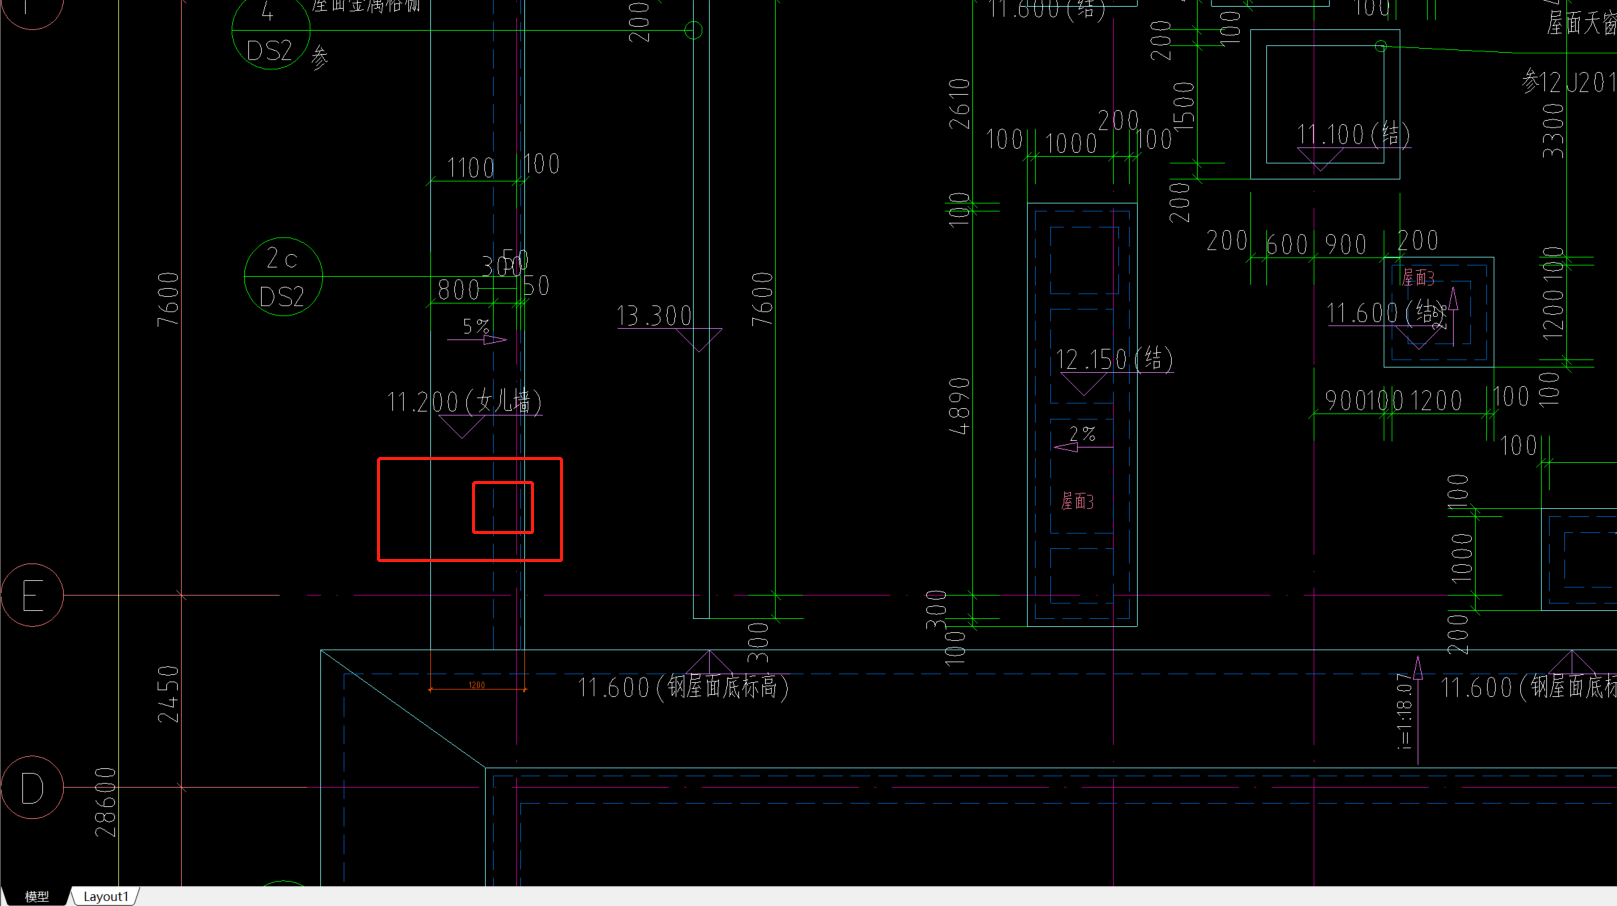The width and height of the screenshot is (1617, 906).
Task: Select the 600 horizontal dimension text
Action: tap(1287, 244)
